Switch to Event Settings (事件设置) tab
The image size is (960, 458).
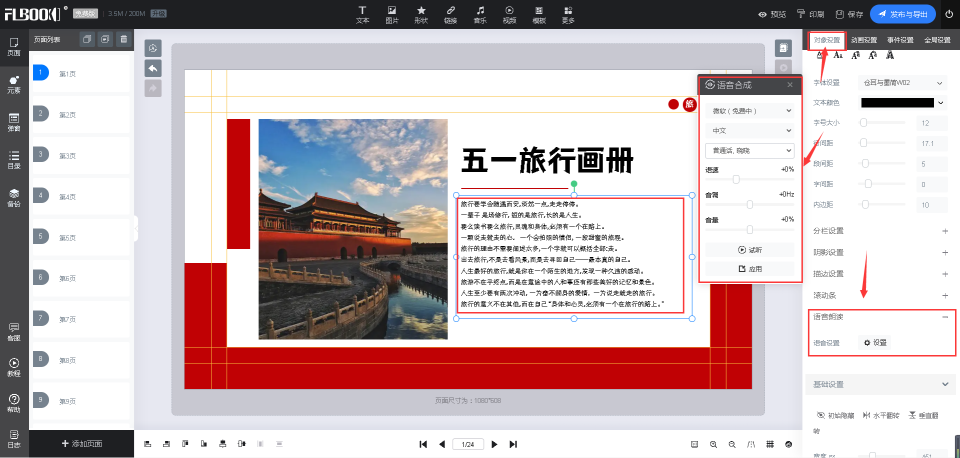[900, 40]
